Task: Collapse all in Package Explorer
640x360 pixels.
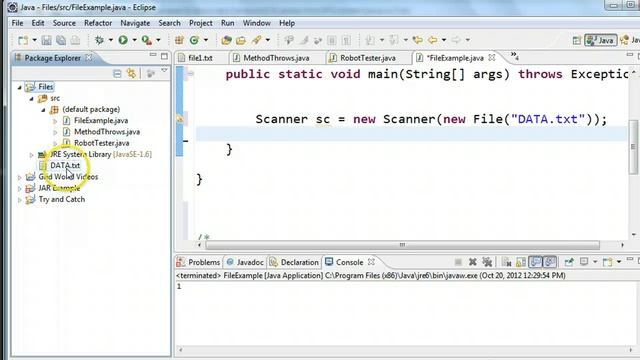Action: point(117,73)
